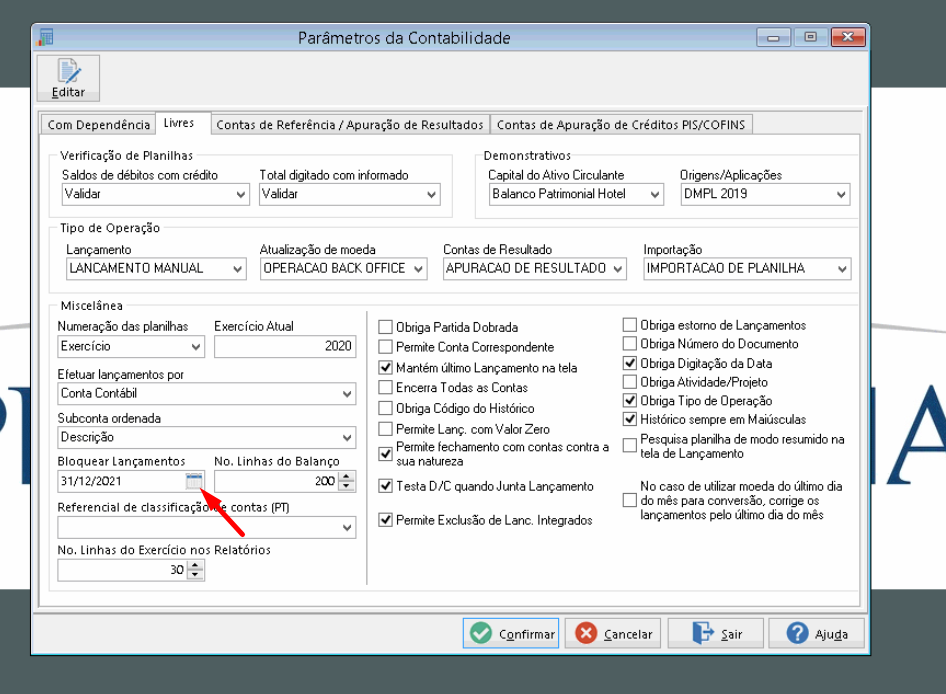Select the Livres tab
The width and height of the screenshot is (946, 694).
click(179, 123)
